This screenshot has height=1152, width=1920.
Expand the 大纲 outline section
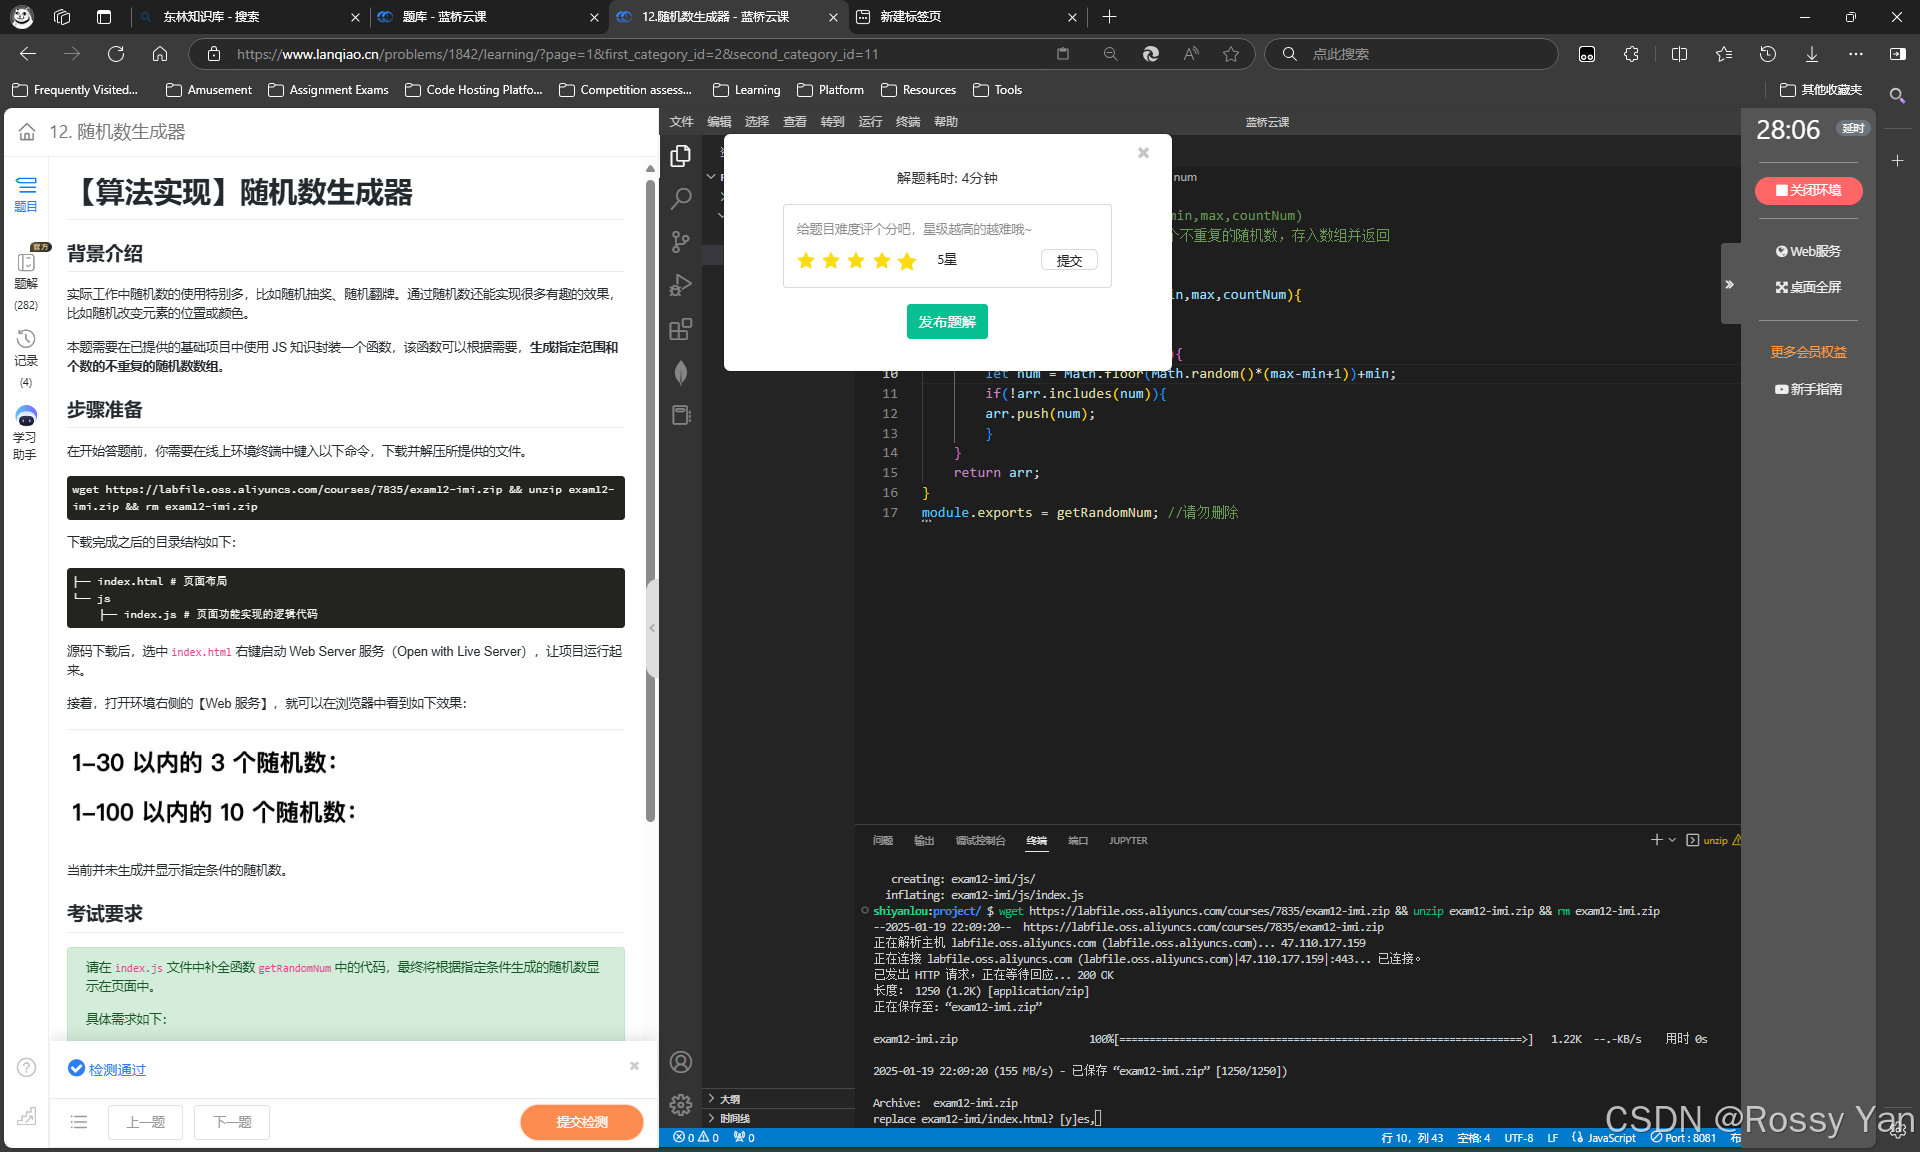click(x=730, y=1099)
